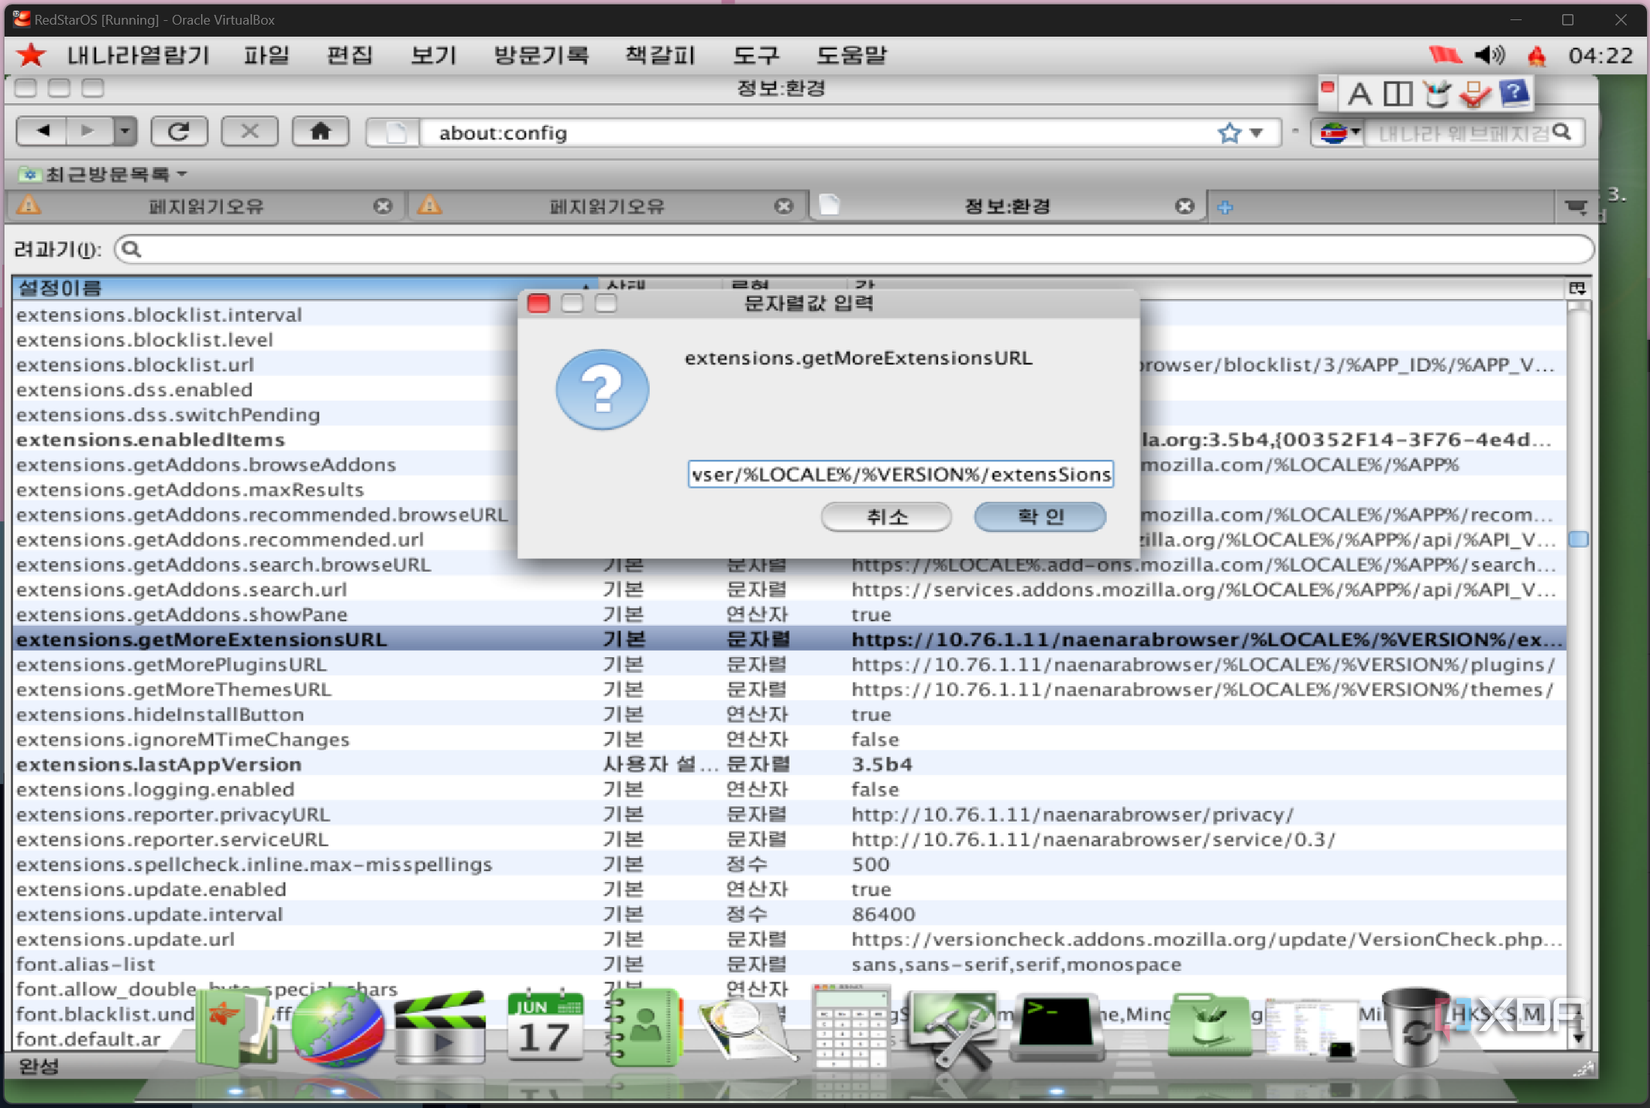Select the dual-pane view icon in floating palette

click(x=1397, y=93)
